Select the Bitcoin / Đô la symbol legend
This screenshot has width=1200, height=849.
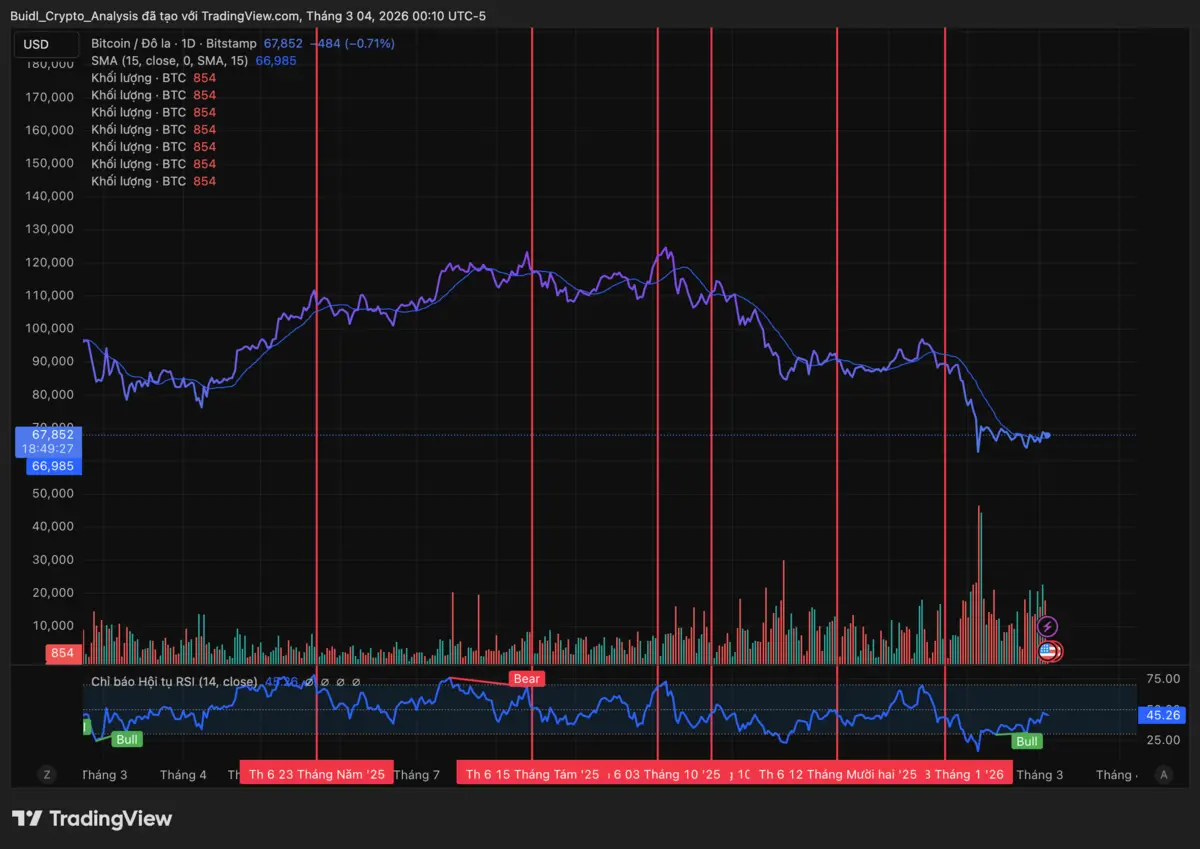[173, 44]
